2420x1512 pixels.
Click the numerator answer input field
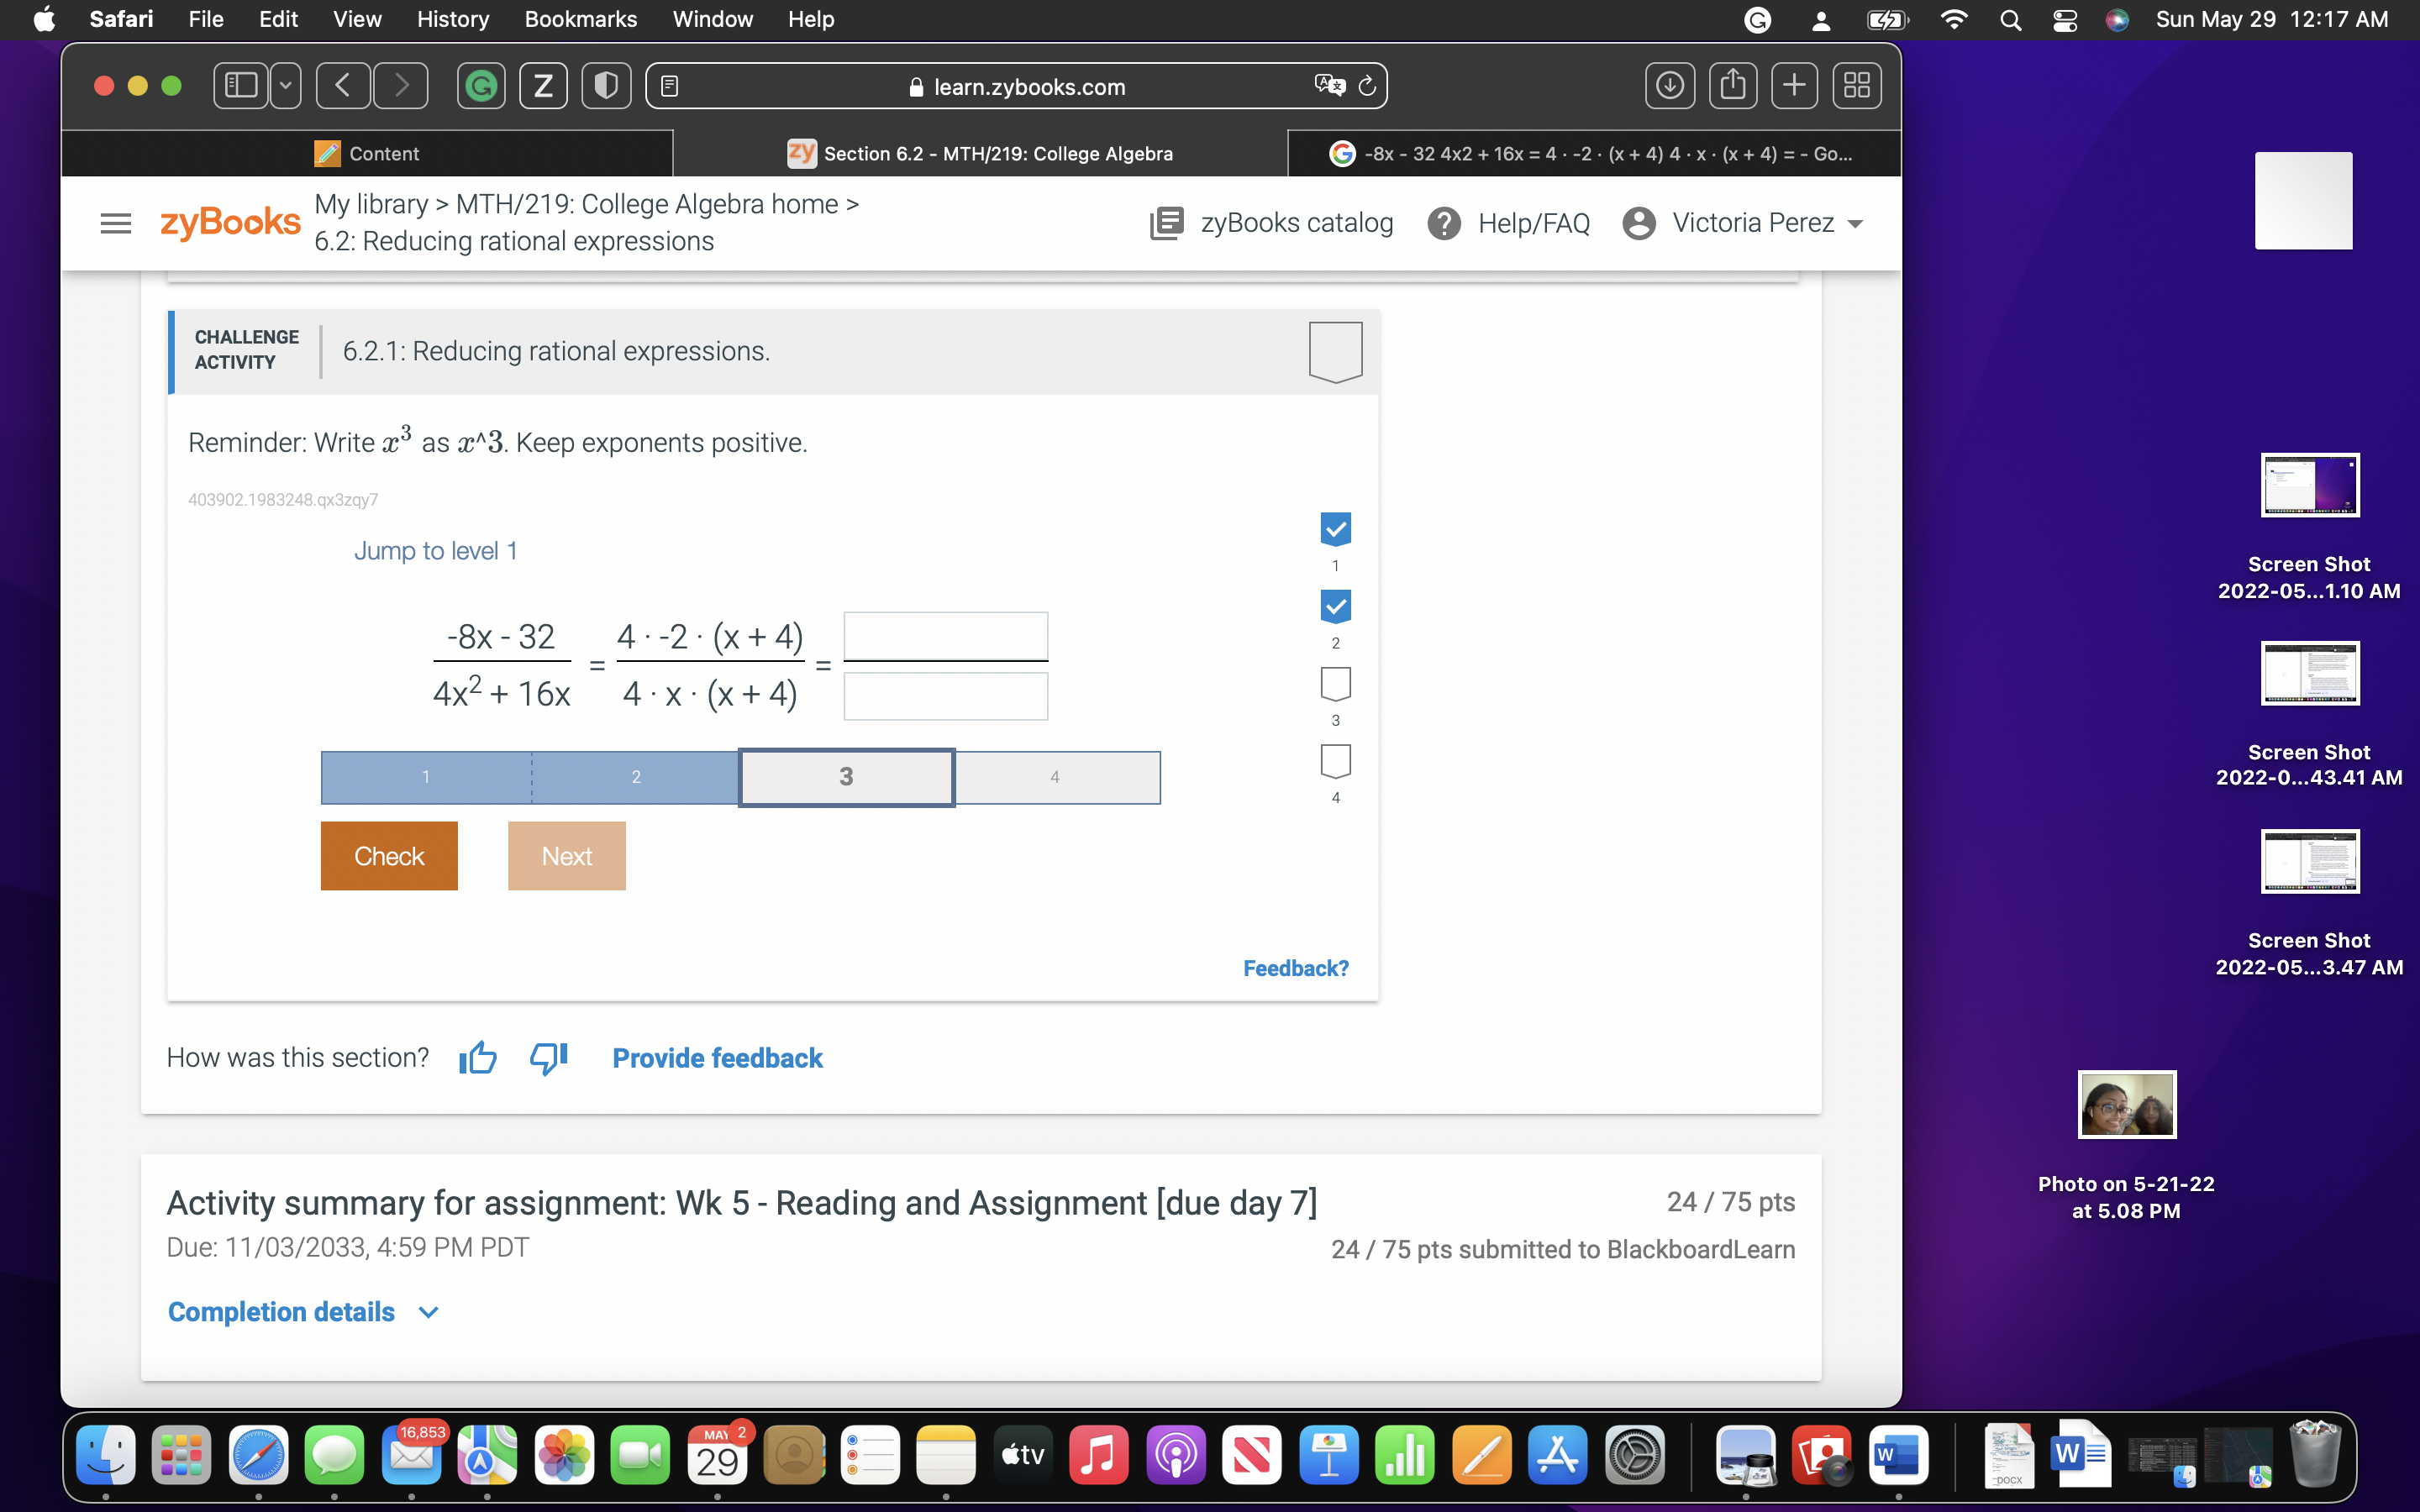(x=945, y=635)
